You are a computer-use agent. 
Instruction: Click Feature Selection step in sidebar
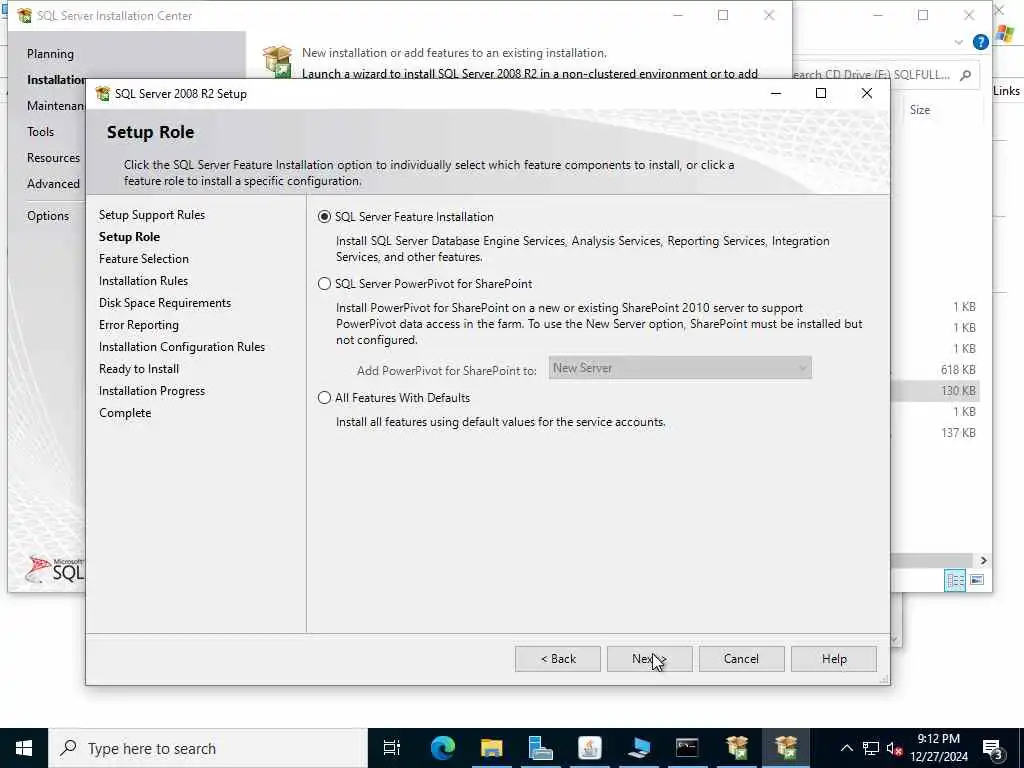click(144, 259)
